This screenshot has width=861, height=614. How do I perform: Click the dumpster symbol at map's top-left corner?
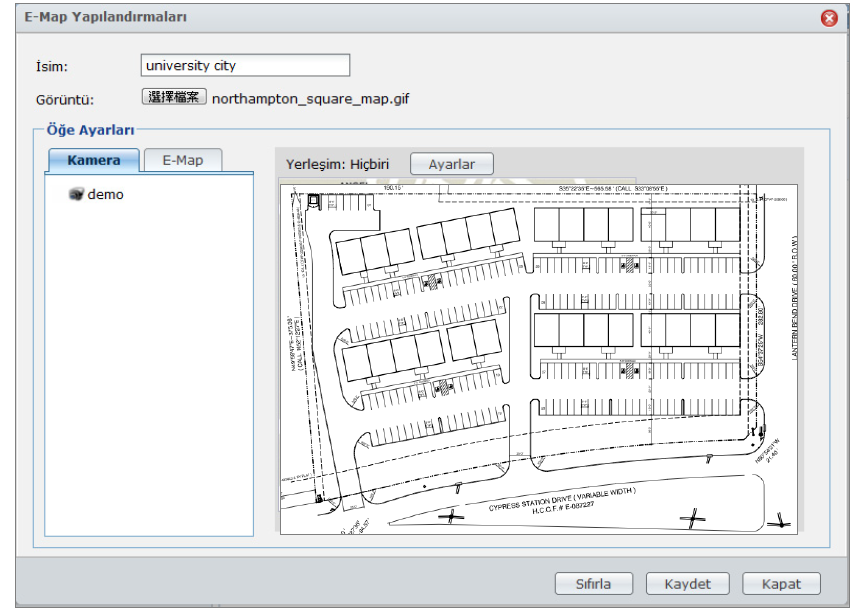tap(315, 201)
